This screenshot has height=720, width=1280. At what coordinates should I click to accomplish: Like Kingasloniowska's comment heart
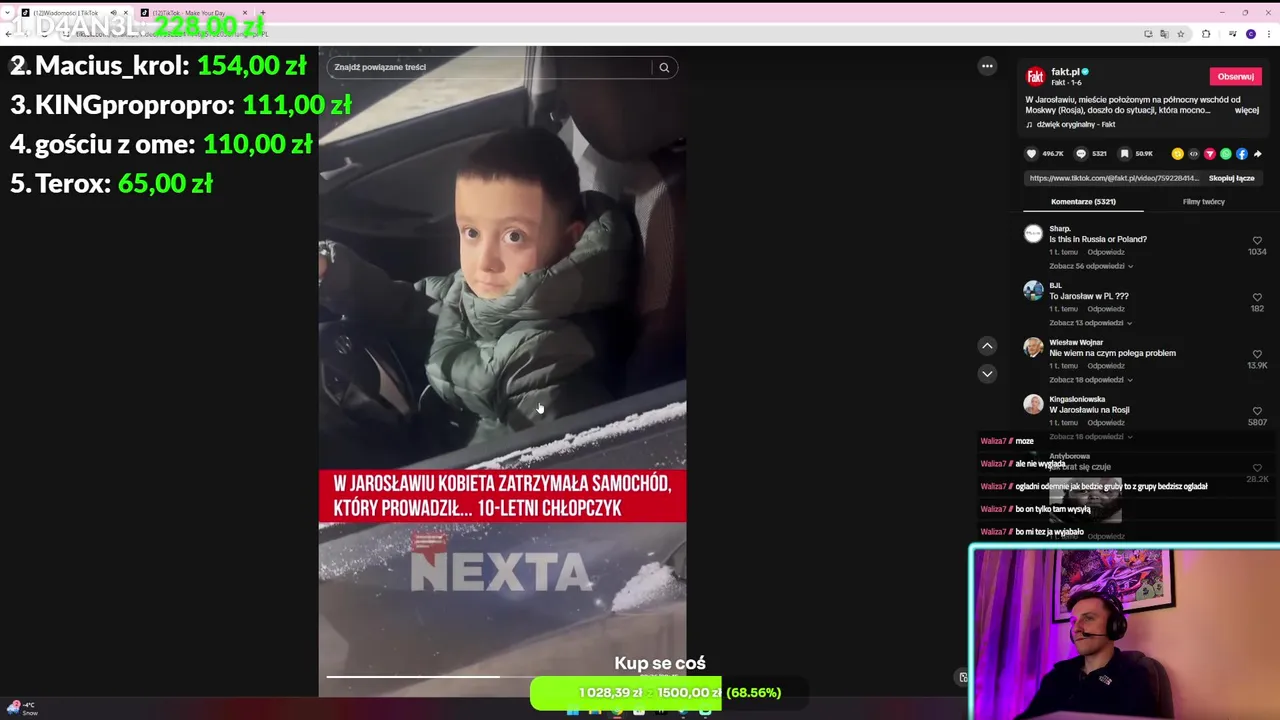pos(1257,411)
